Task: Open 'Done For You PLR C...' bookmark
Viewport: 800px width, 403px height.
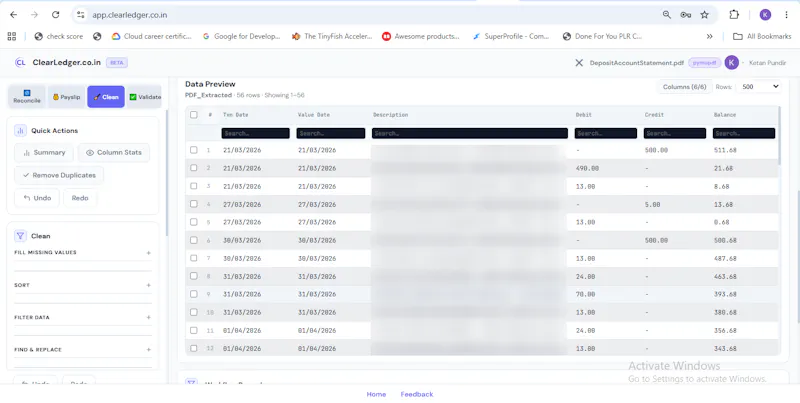Action: 602,36
